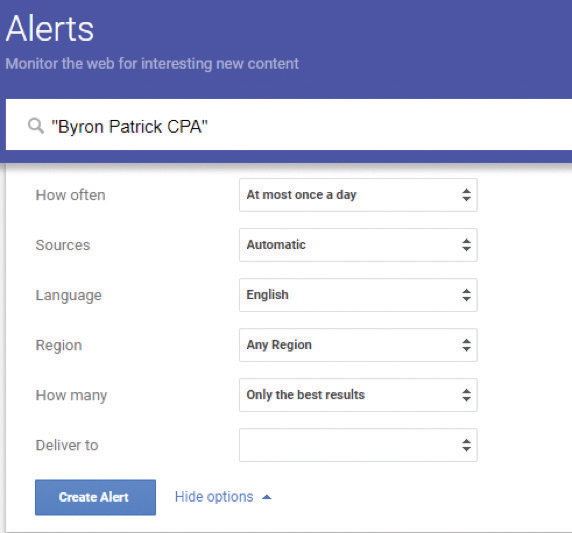Click the arrows icon on How many select
The height and width of the screenshot is (533, 572).
pyautogui.click(x=466, y=395)
